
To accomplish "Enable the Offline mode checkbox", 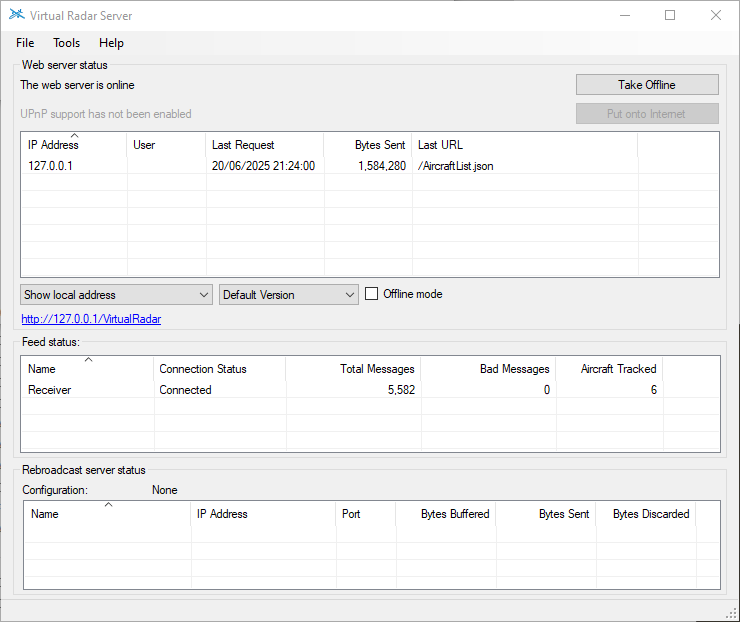I will pyautogui.click(x=372, y=294).
